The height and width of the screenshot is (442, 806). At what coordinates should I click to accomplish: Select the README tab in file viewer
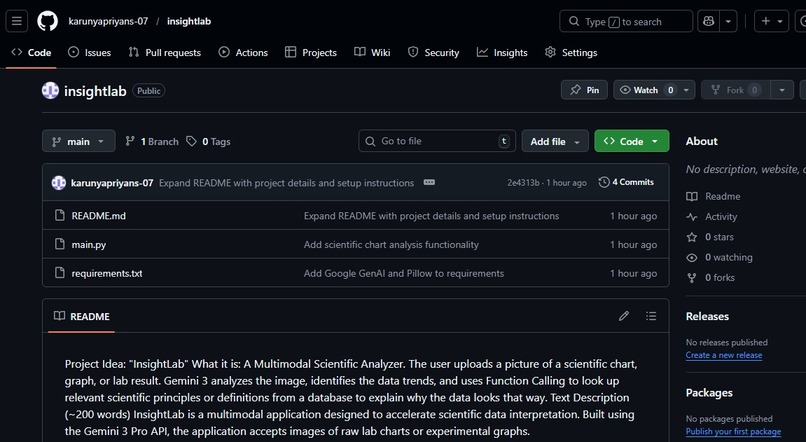coord(82,316)
